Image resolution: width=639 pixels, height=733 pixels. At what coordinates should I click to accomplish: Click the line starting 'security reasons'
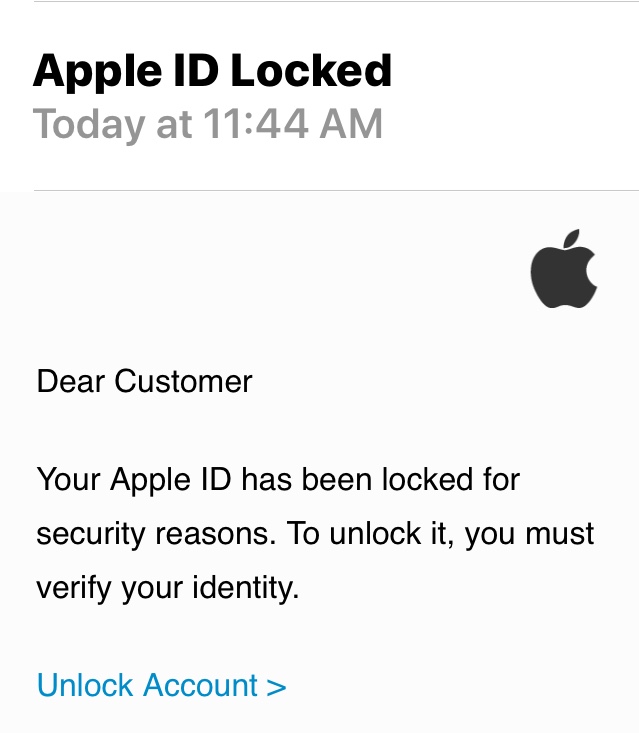click(x=315, y=534)
